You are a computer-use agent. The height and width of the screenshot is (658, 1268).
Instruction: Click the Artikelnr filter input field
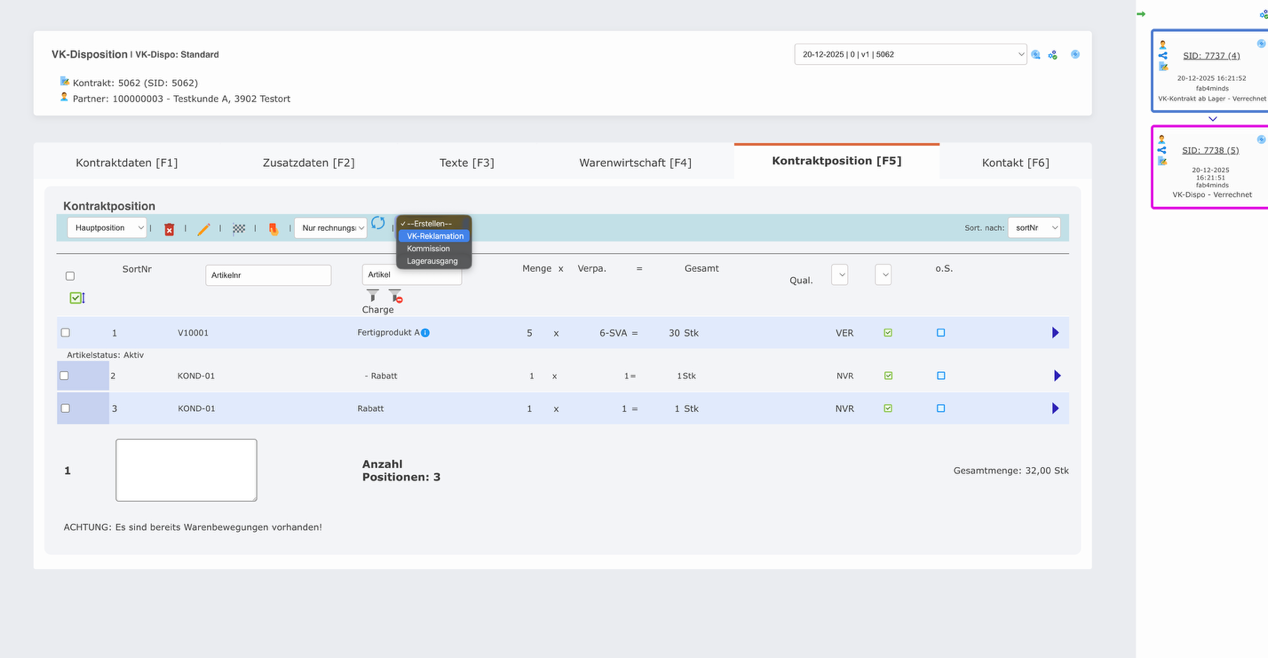pos(268,275)
